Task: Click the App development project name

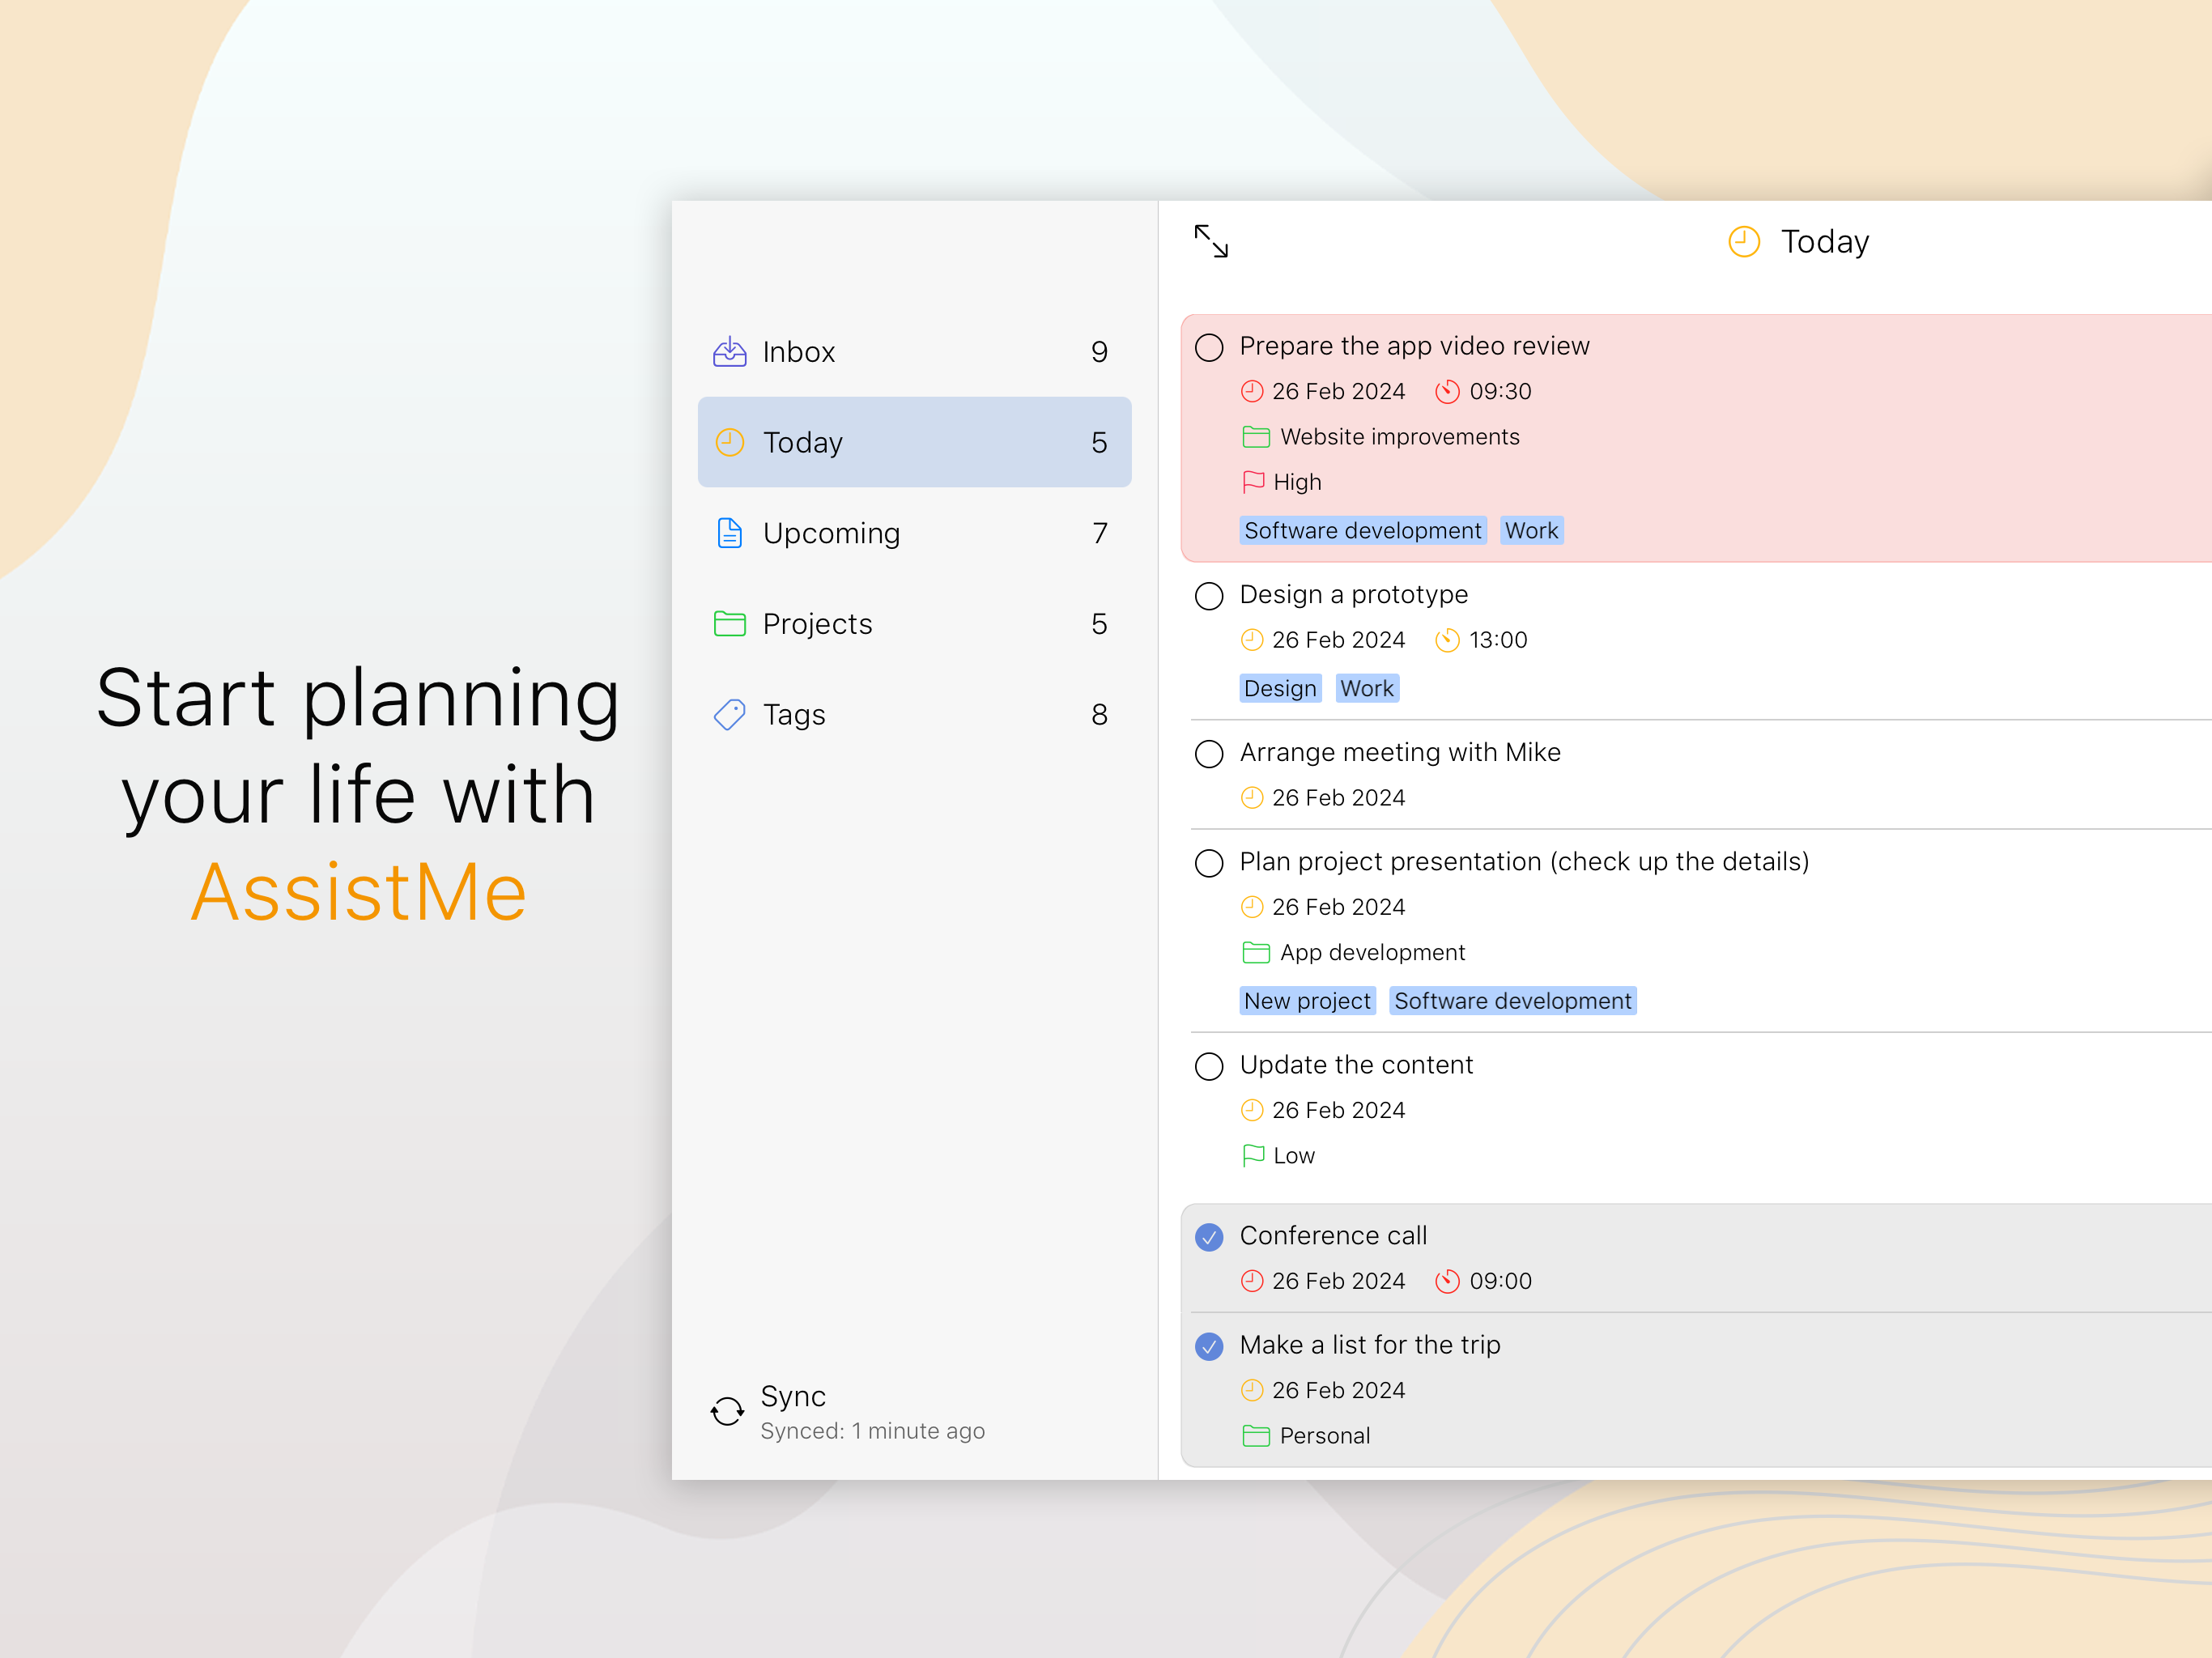Action: coord(1372,953)
